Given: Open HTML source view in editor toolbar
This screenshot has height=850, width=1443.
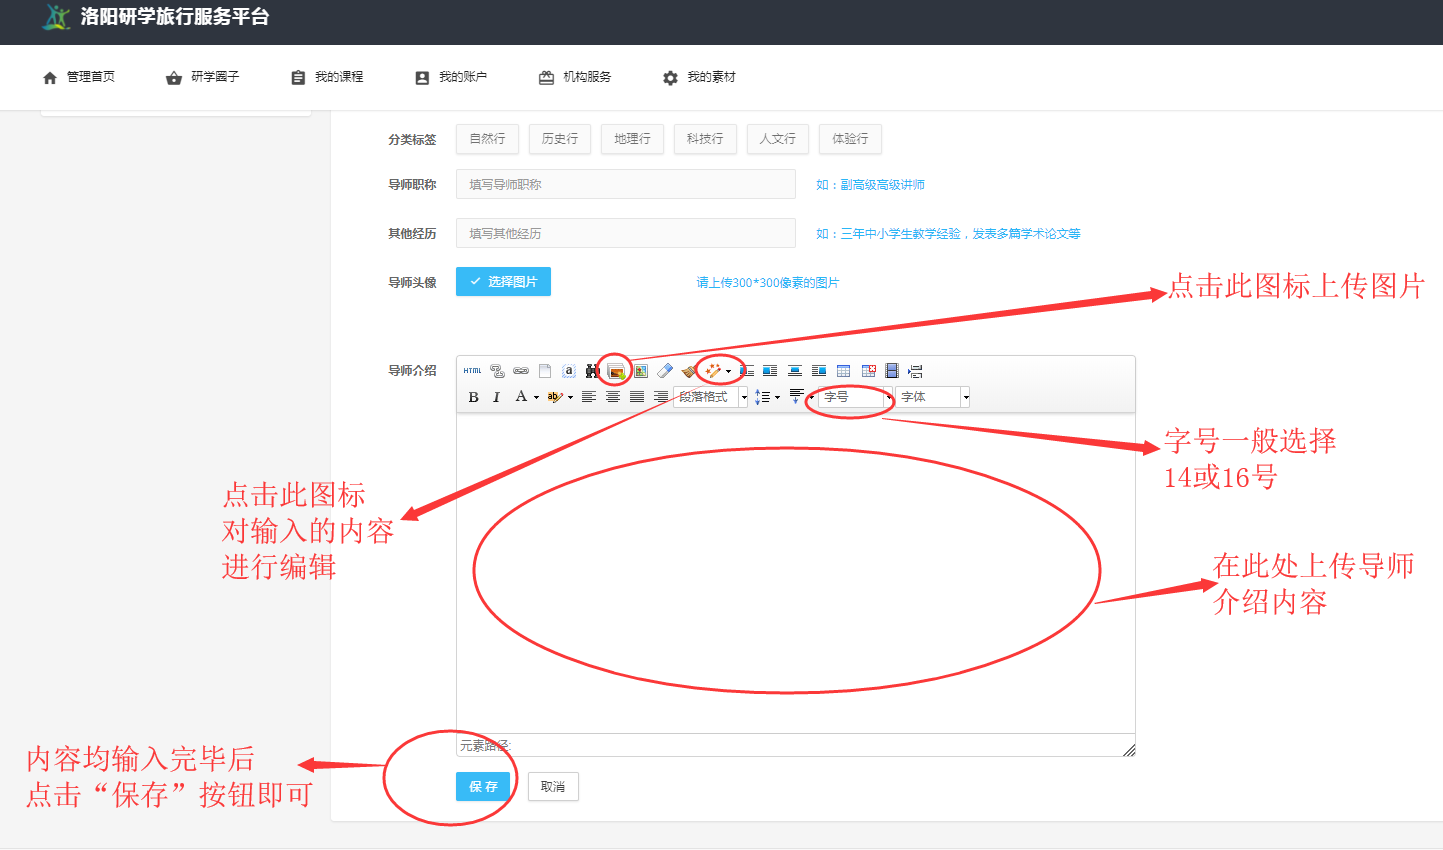Looking at the screenshot, I should click(x=473, y=371).
